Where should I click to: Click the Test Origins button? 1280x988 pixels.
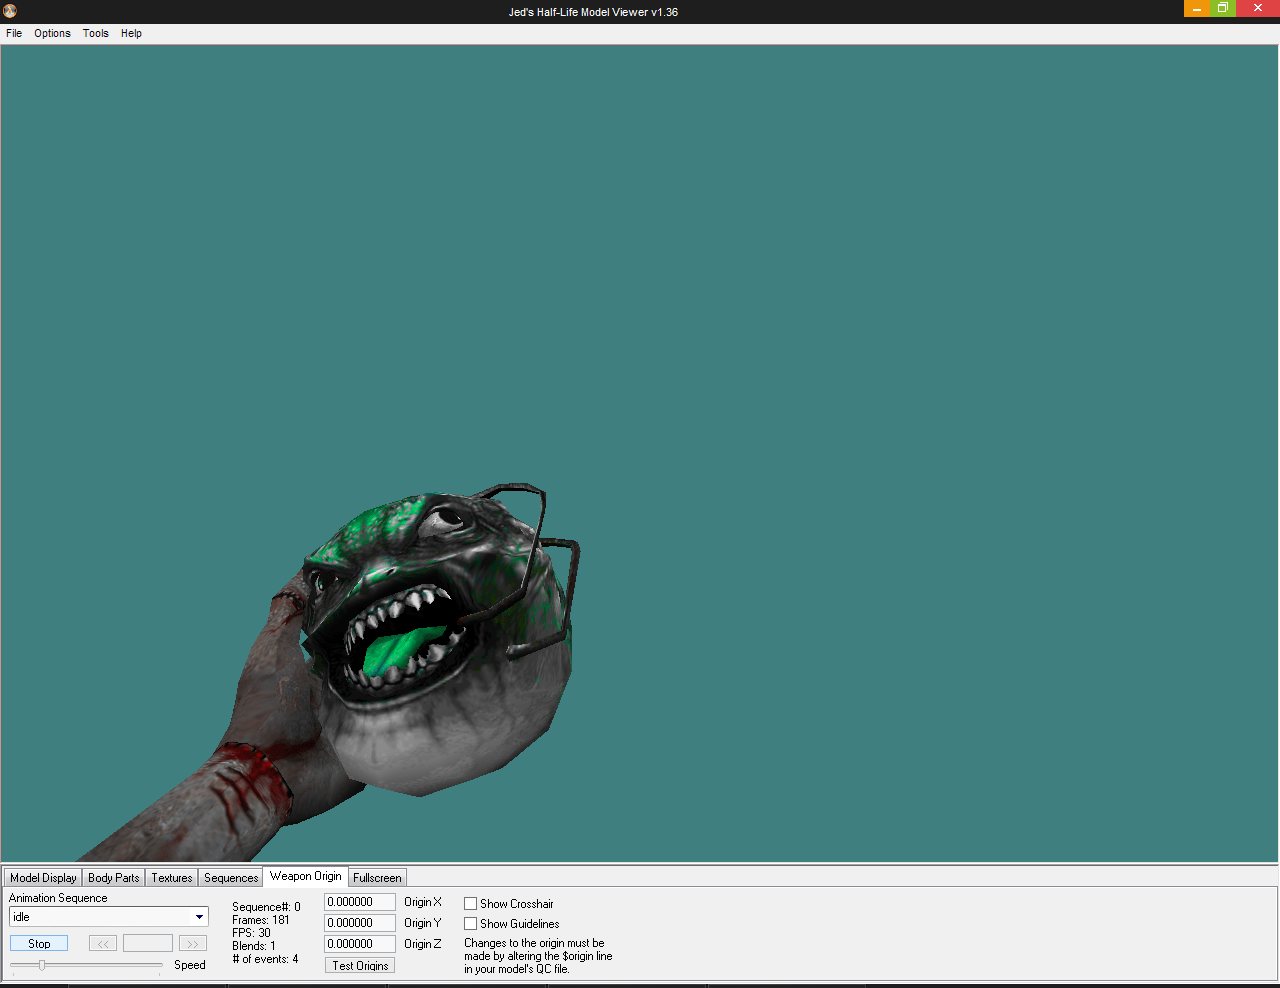point(360,965)
